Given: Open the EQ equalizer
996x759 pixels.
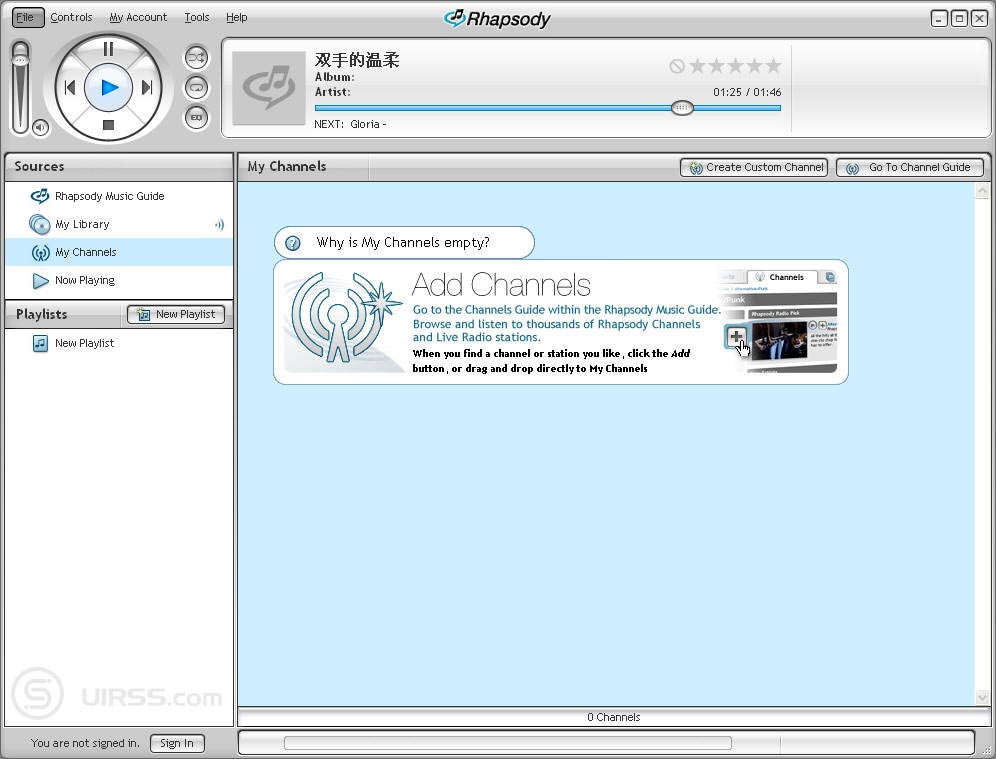Looking at the screenshot, I should pyautogui.click(x=196, y=117).
